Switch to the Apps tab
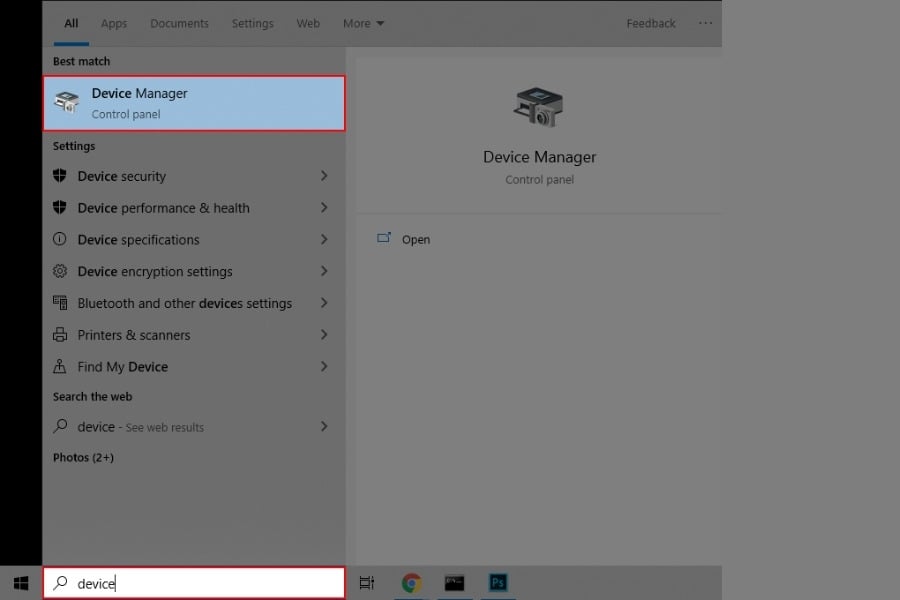The width and height of the screenshot is (900, 600). [x=114, y=23]
